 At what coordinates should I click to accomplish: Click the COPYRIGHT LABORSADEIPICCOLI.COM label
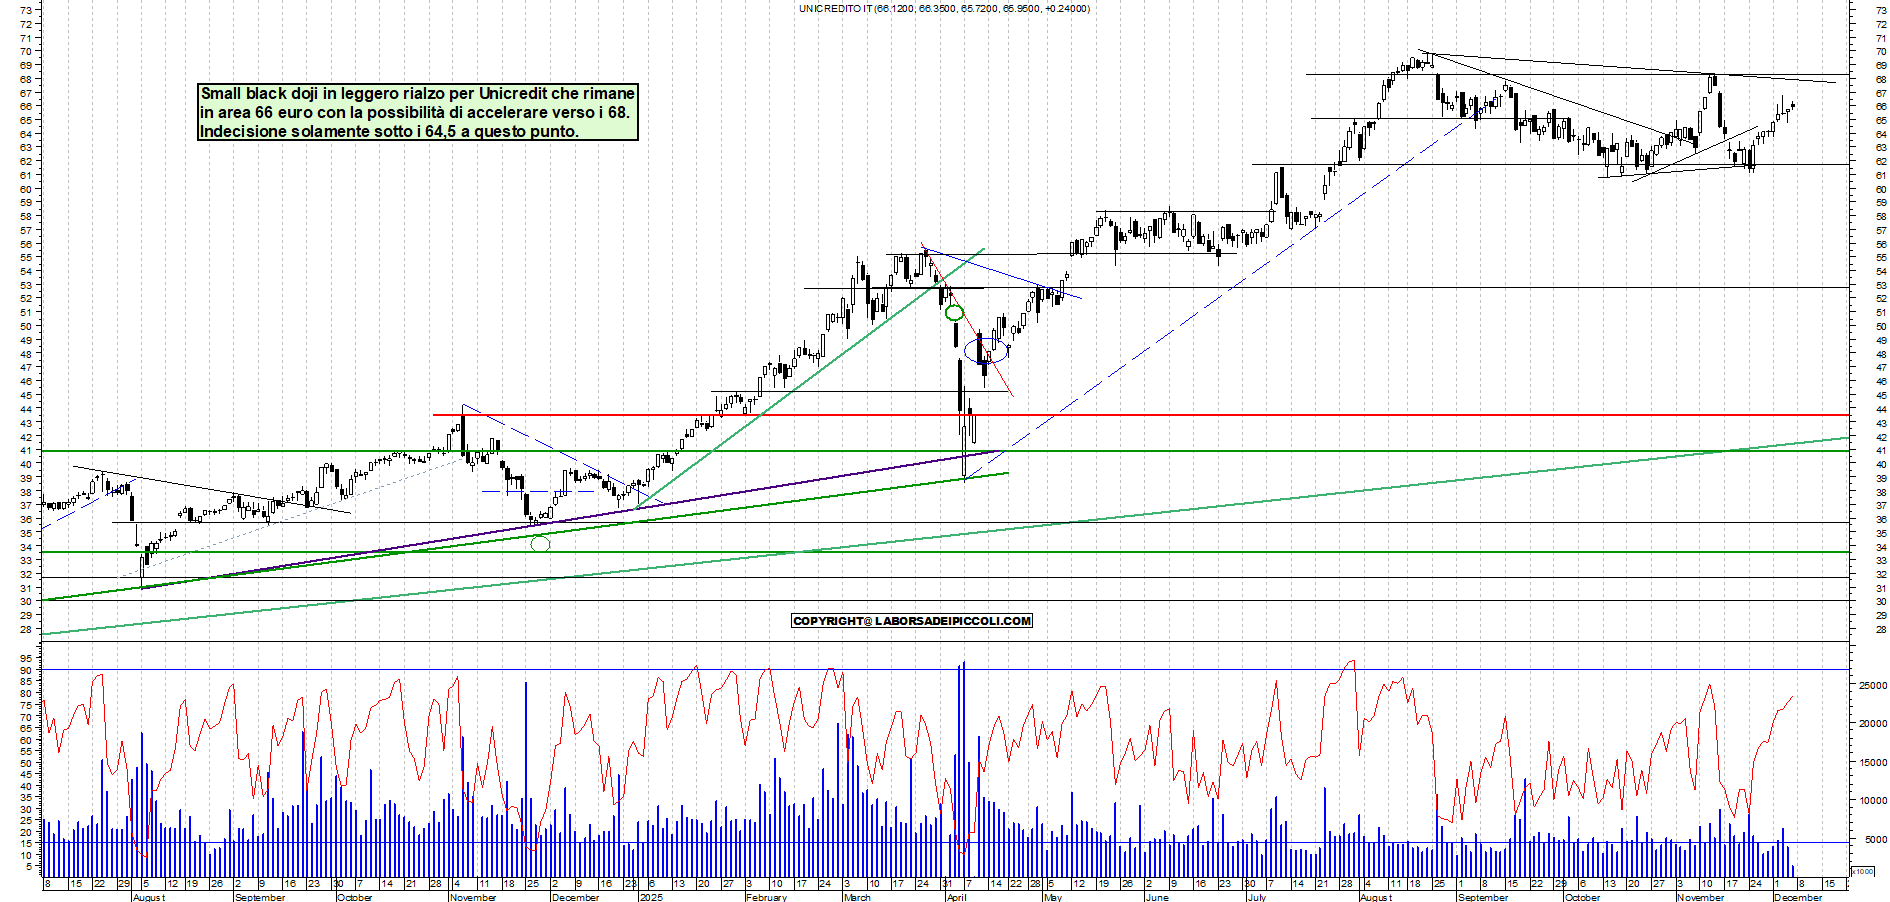pos(911,621)
